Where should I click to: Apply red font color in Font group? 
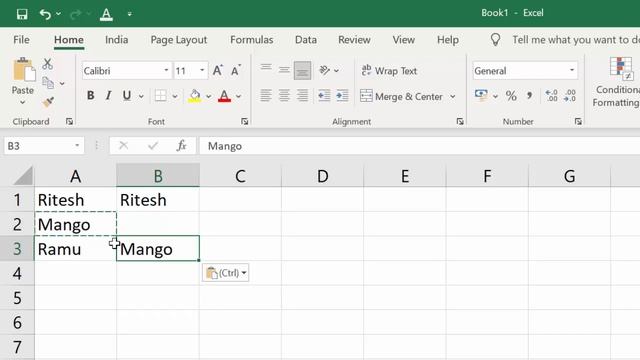click(224, 96)
